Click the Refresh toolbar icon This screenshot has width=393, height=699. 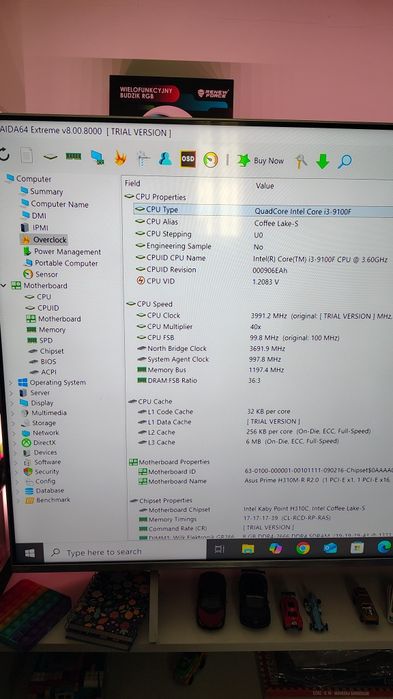pyautogui.click(x=4, y=155)
